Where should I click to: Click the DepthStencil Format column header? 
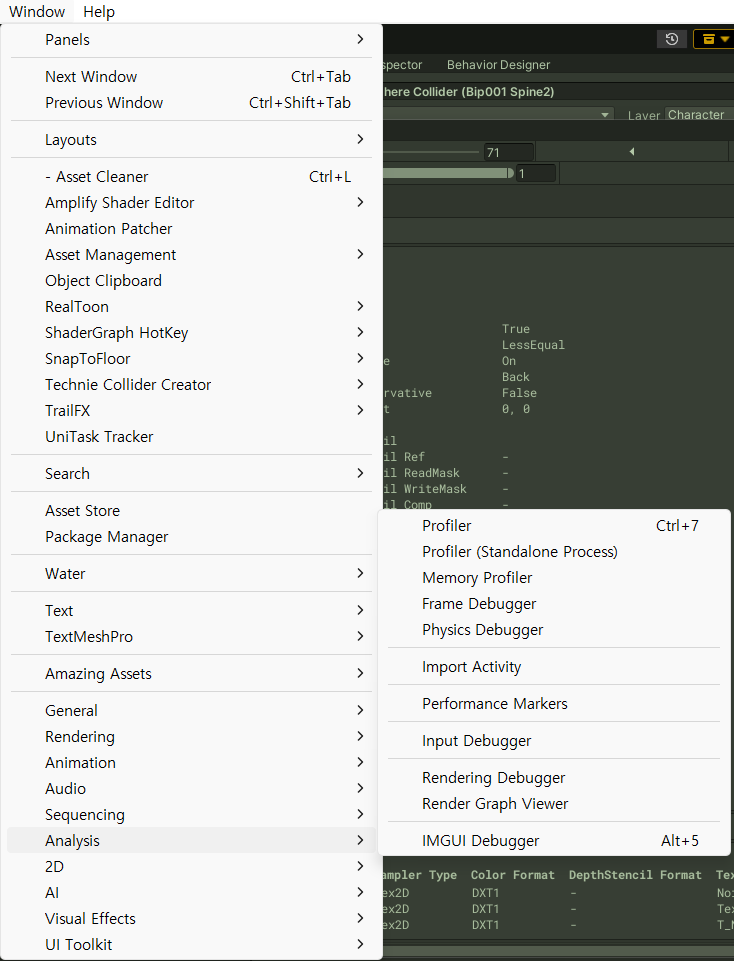(x=635, y=875)
